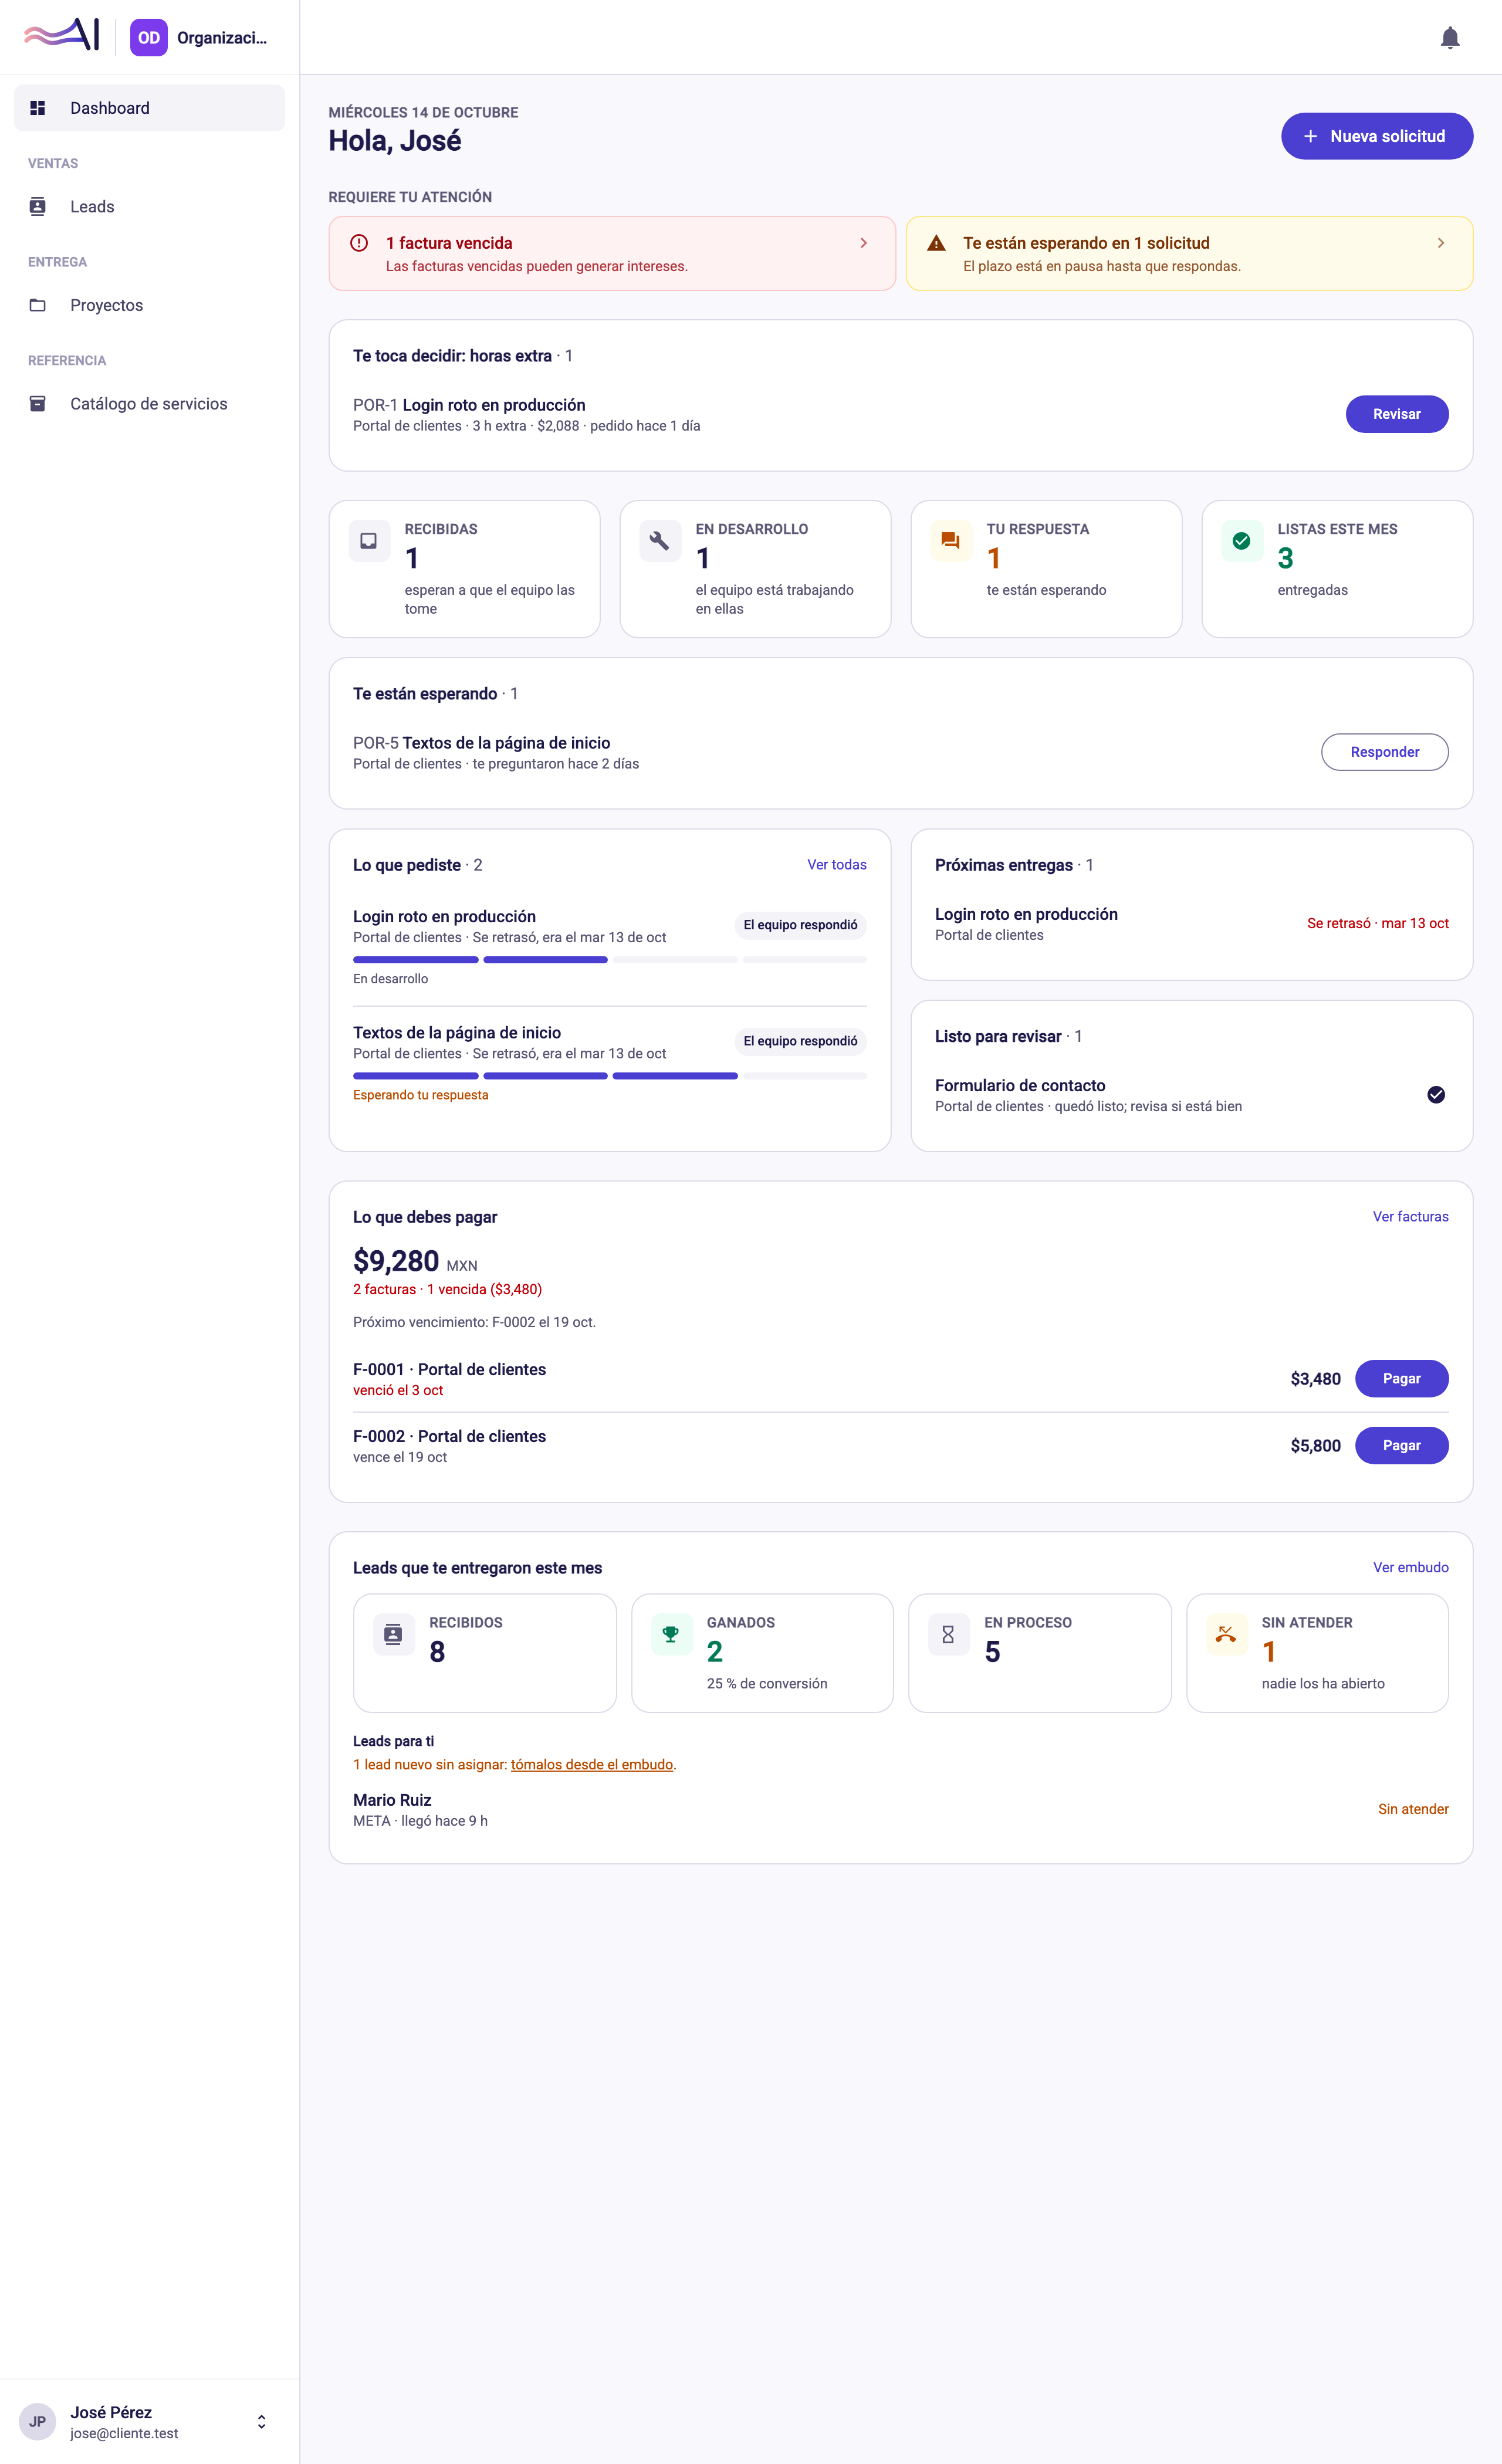Follow the tómalos desde el embudo link
The image size is (1502, 2464).
592,1765
